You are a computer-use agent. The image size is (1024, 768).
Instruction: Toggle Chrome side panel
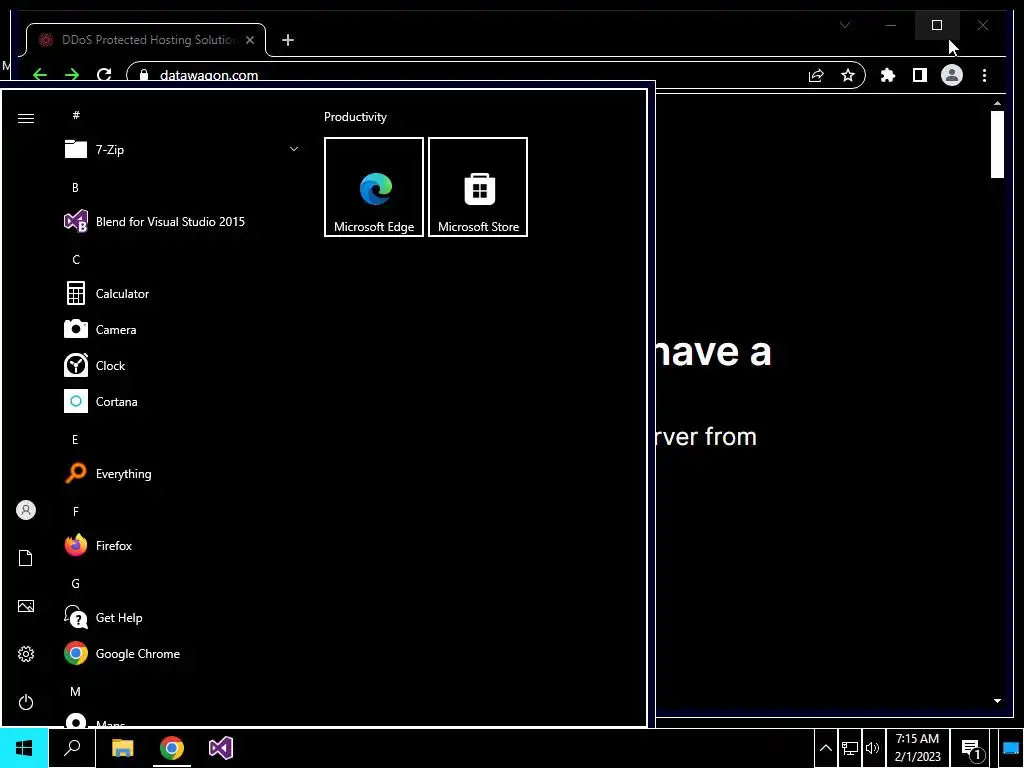tap(920, 76)
